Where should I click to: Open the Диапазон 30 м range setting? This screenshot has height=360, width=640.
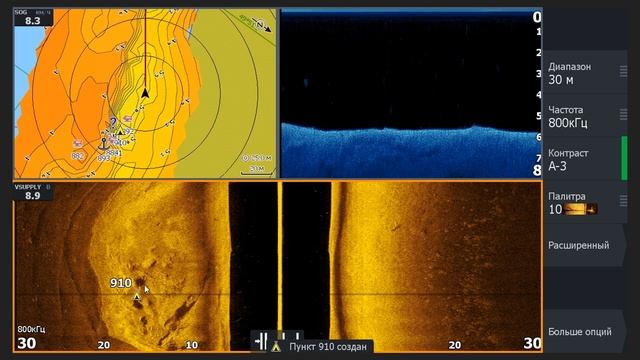(585, 72)
